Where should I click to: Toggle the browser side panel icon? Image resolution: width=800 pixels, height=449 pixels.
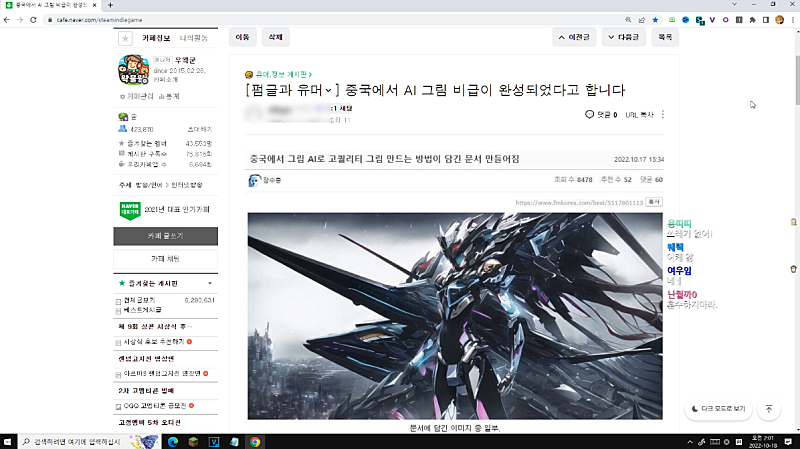(x=766, y=20)
